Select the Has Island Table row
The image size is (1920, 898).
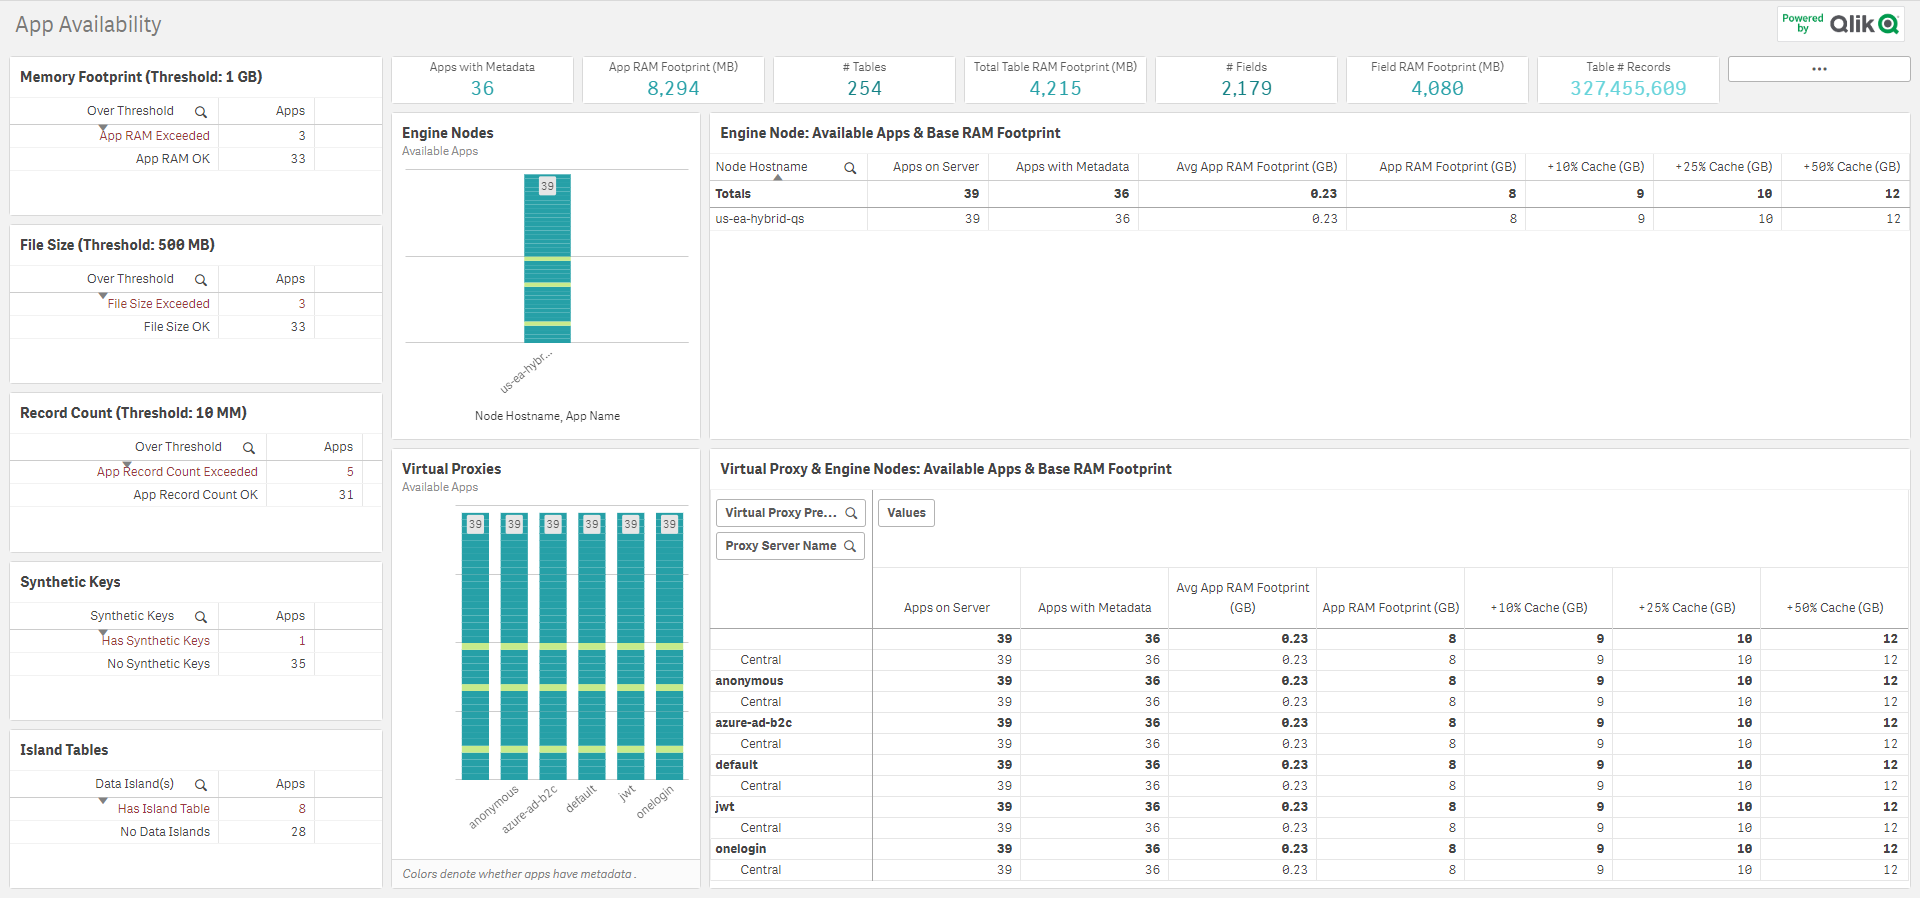click(164, 809)
